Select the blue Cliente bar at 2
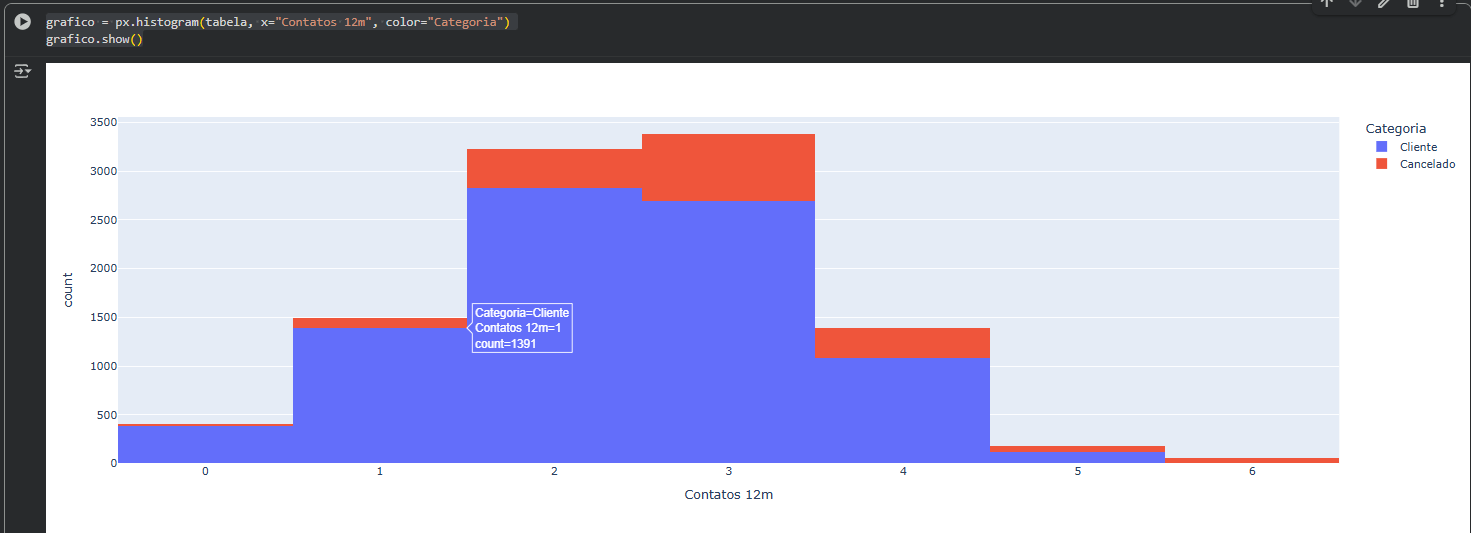Screen dimensions: 1471x533 [555, 325]
